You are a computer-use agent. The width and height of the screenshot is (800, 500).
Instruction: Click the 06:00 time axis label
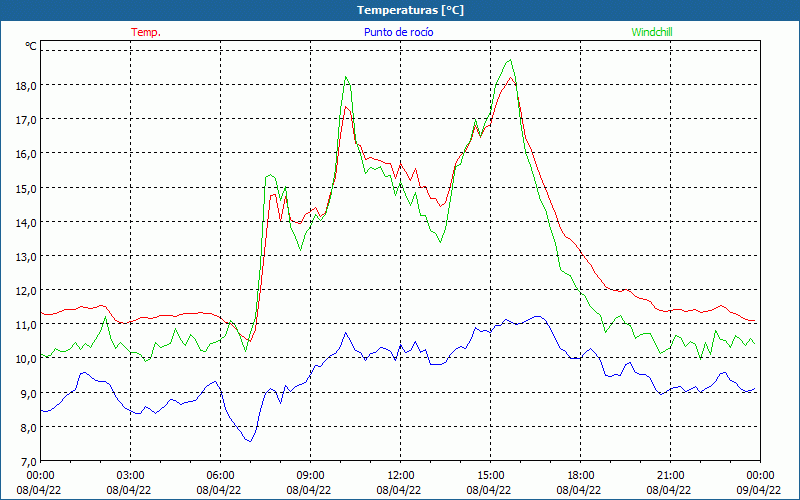220,476
